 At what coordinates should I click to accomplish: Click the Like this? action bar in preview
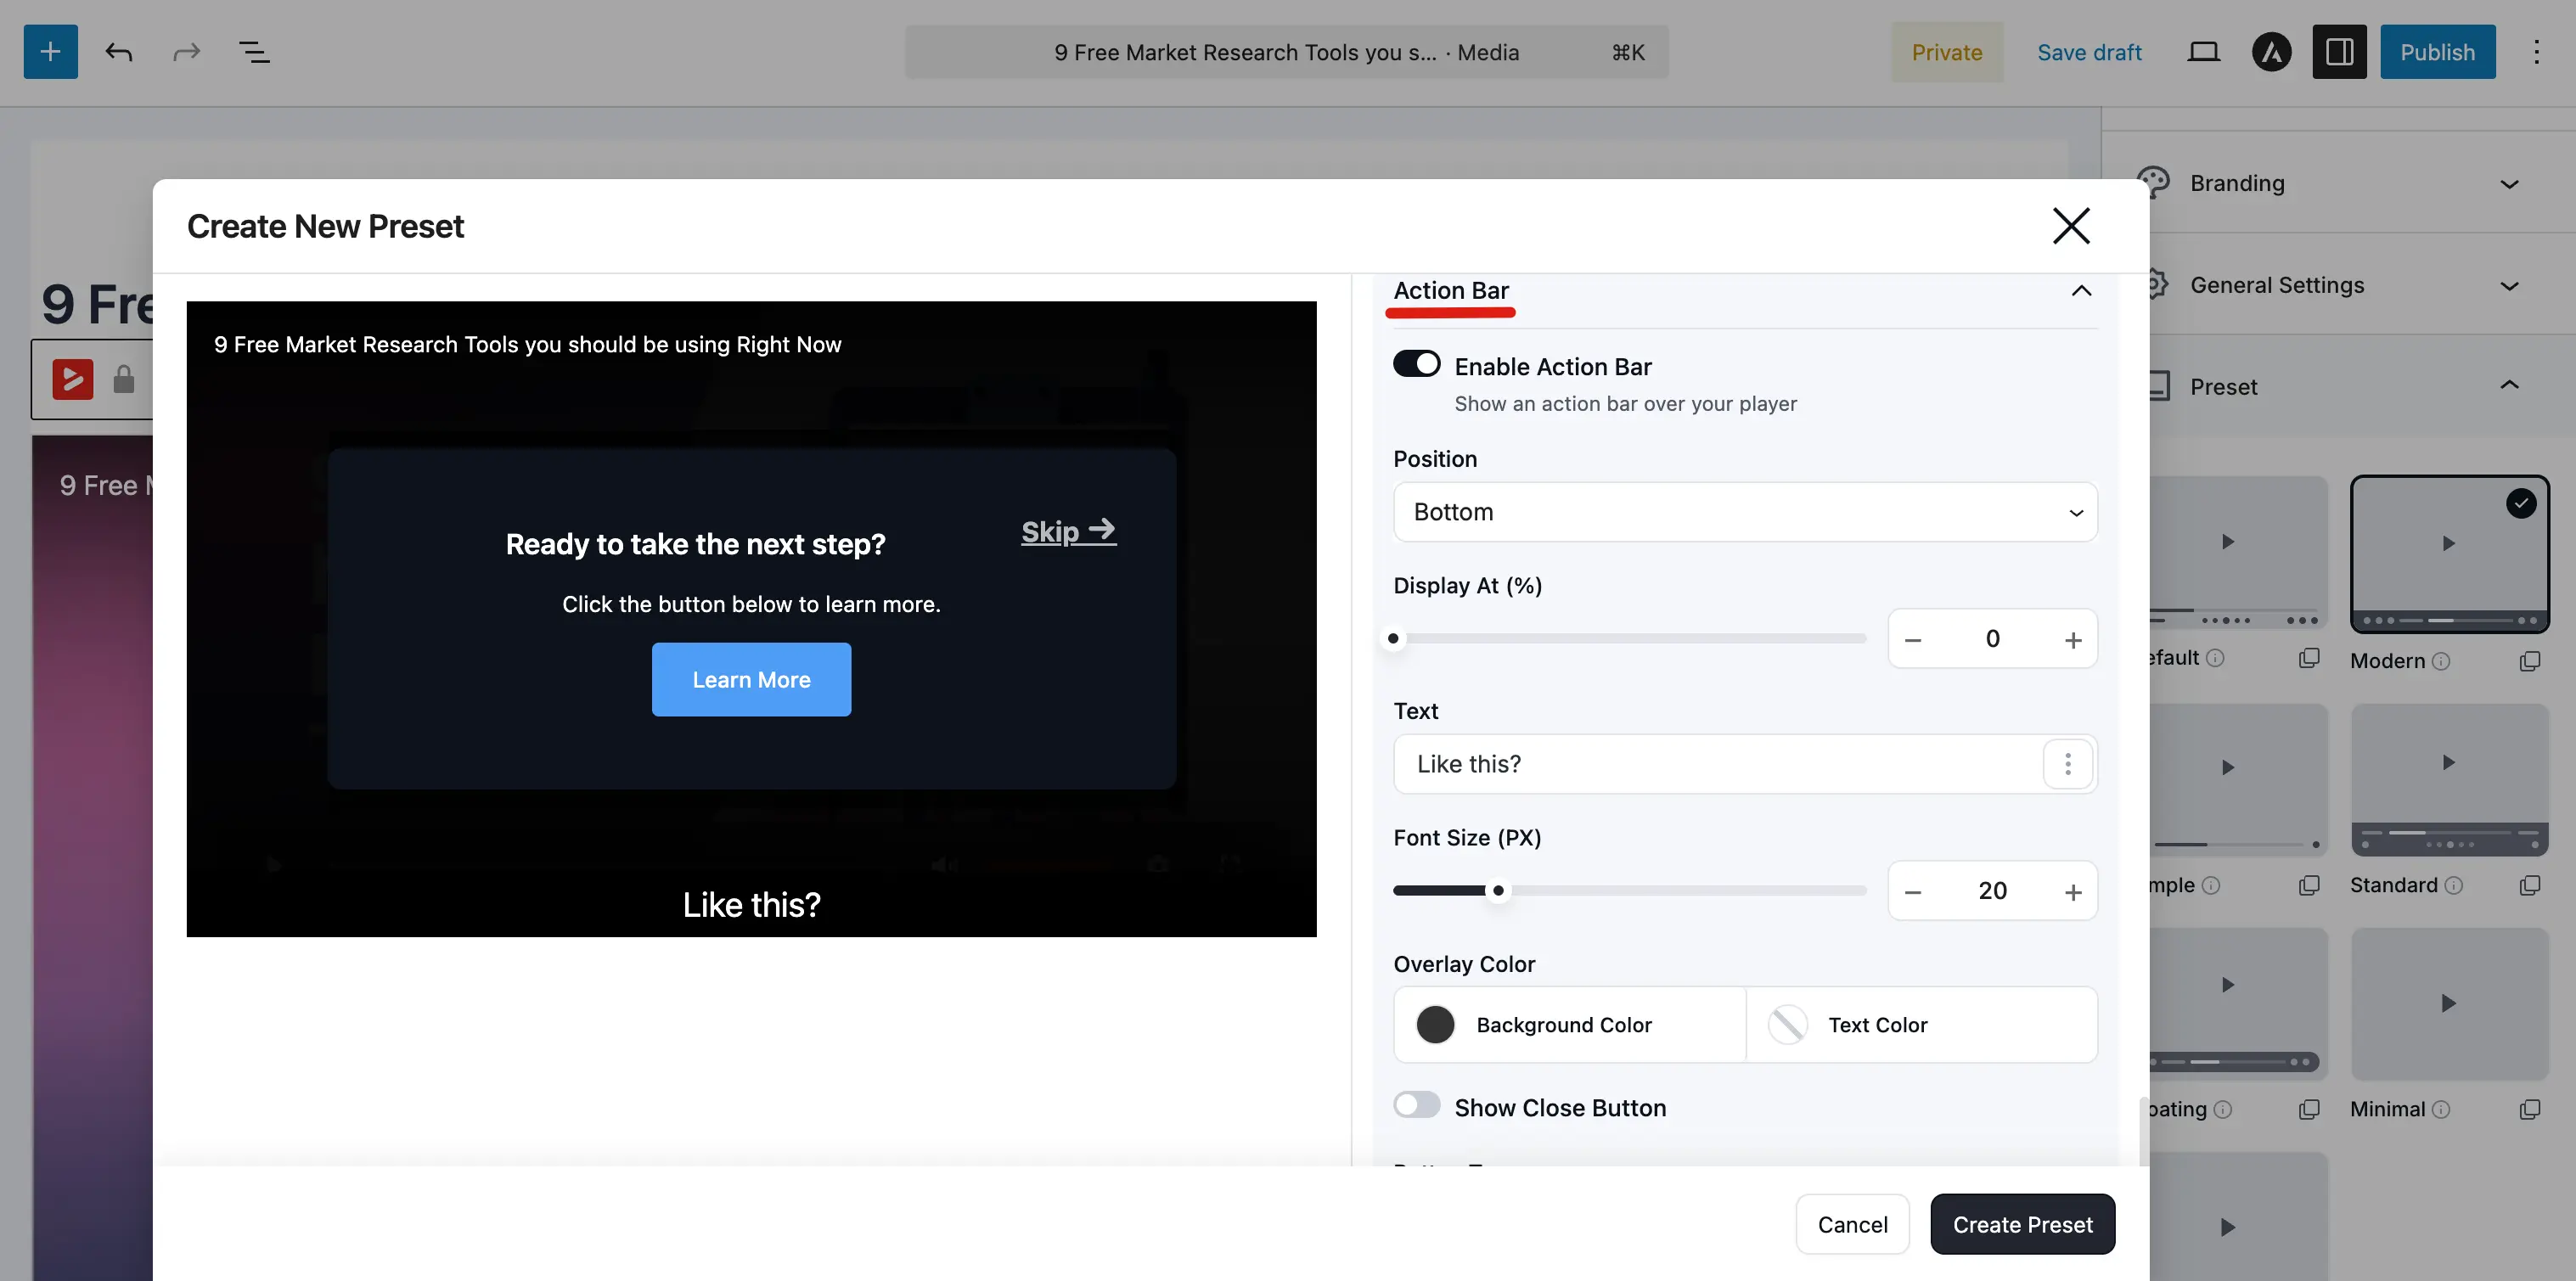(751, 905)
